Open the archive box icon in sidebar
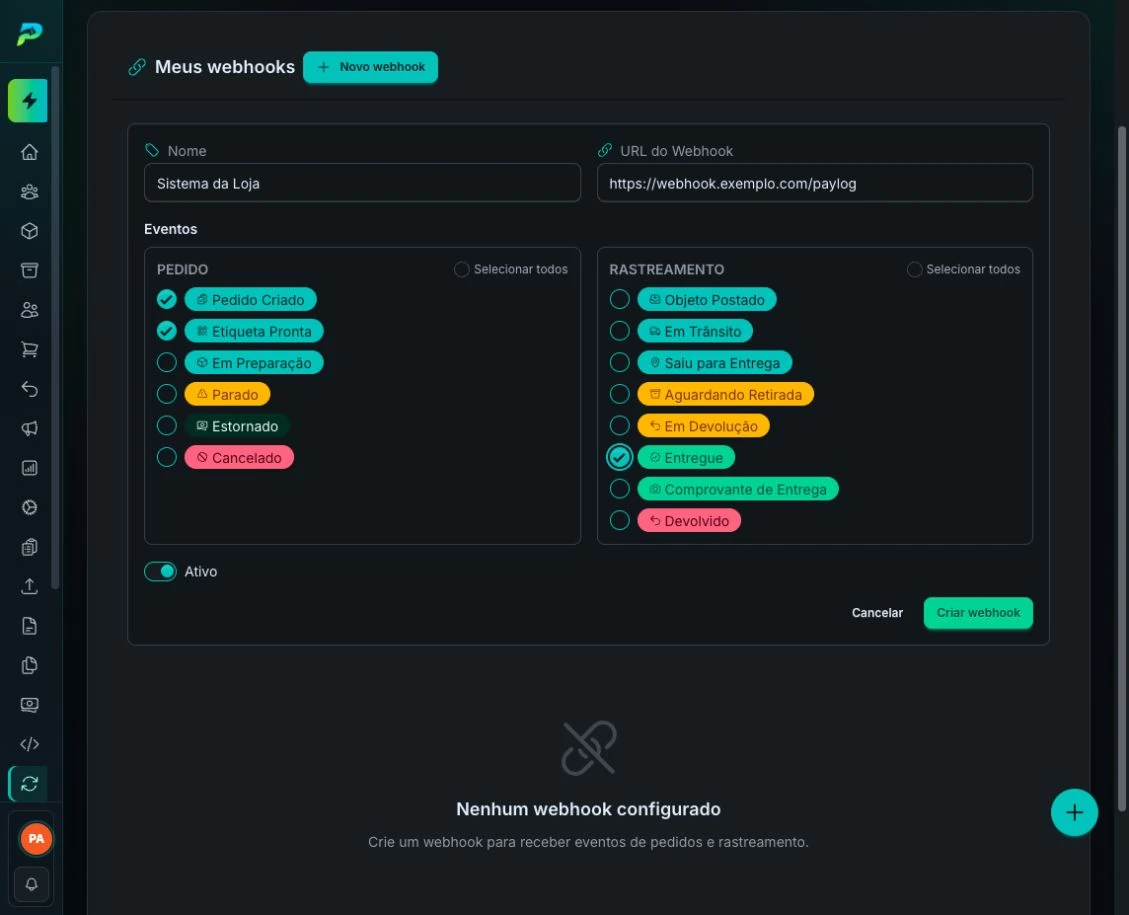Viewport: 1129px width, 915px height. pos(30,271)
